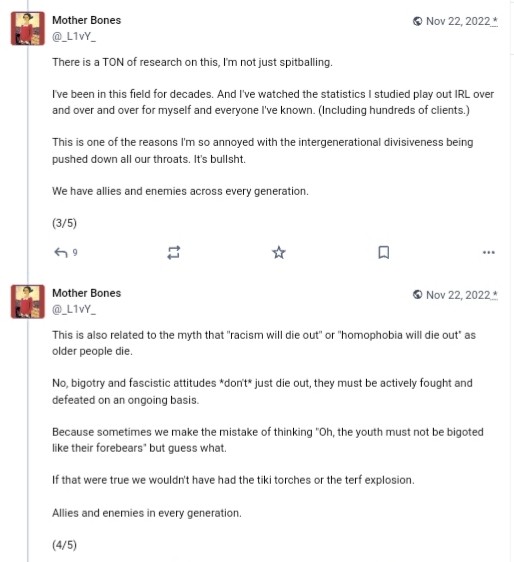Open Nov 22, 2022 timestamp of first post
Screen dimensions: 514x562
point(458,22)
